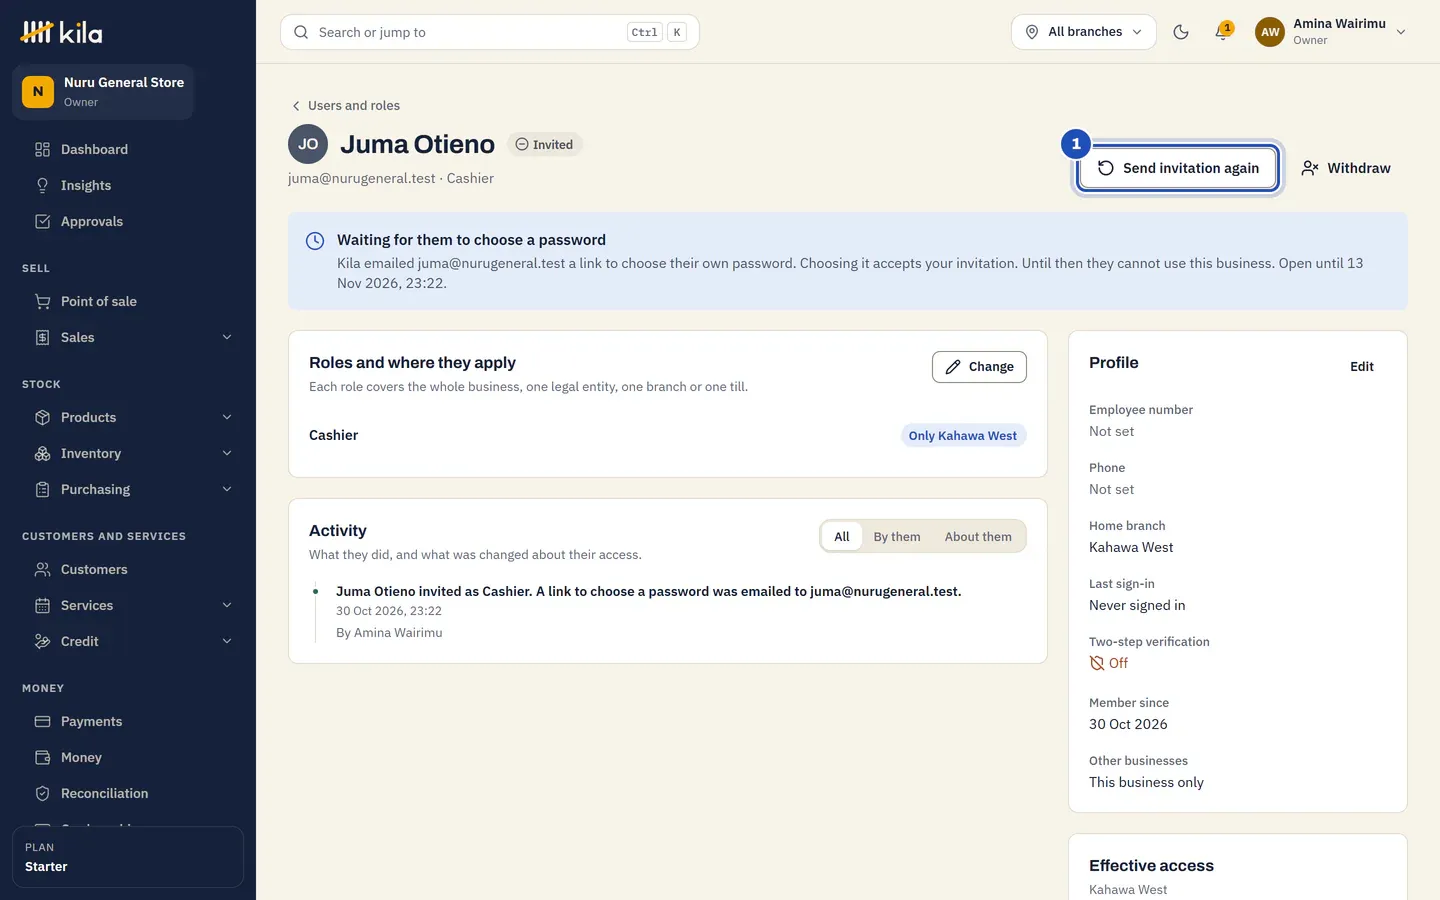The image size is (1440, 900).
Task: Filter activity to By them
Action: (897, 537)
